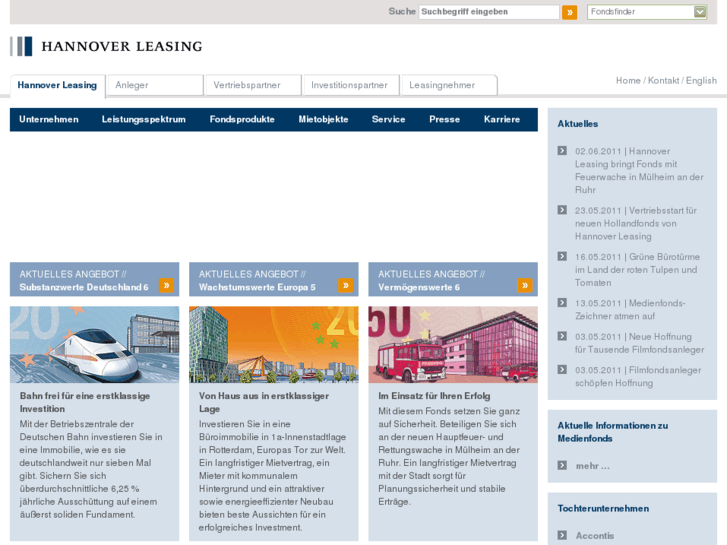Screen dimensions: 727x545
Task: Click arrow icon beside 'mehr ...'
Action: coord(562,465)
